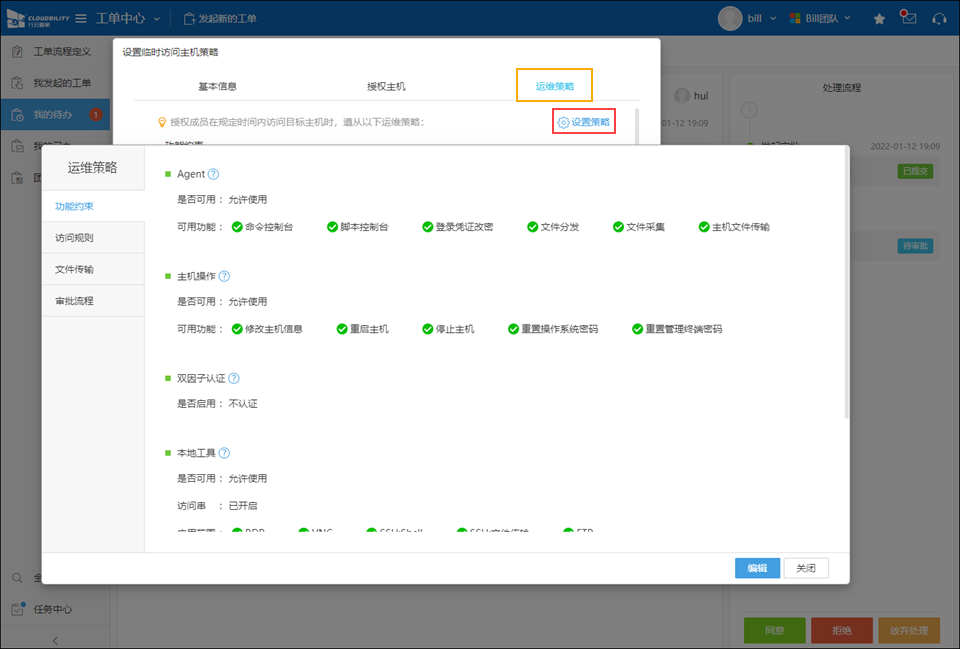Open the mail notifications icon
This screenshot has height=649, width=960.
tap(908, 17)
